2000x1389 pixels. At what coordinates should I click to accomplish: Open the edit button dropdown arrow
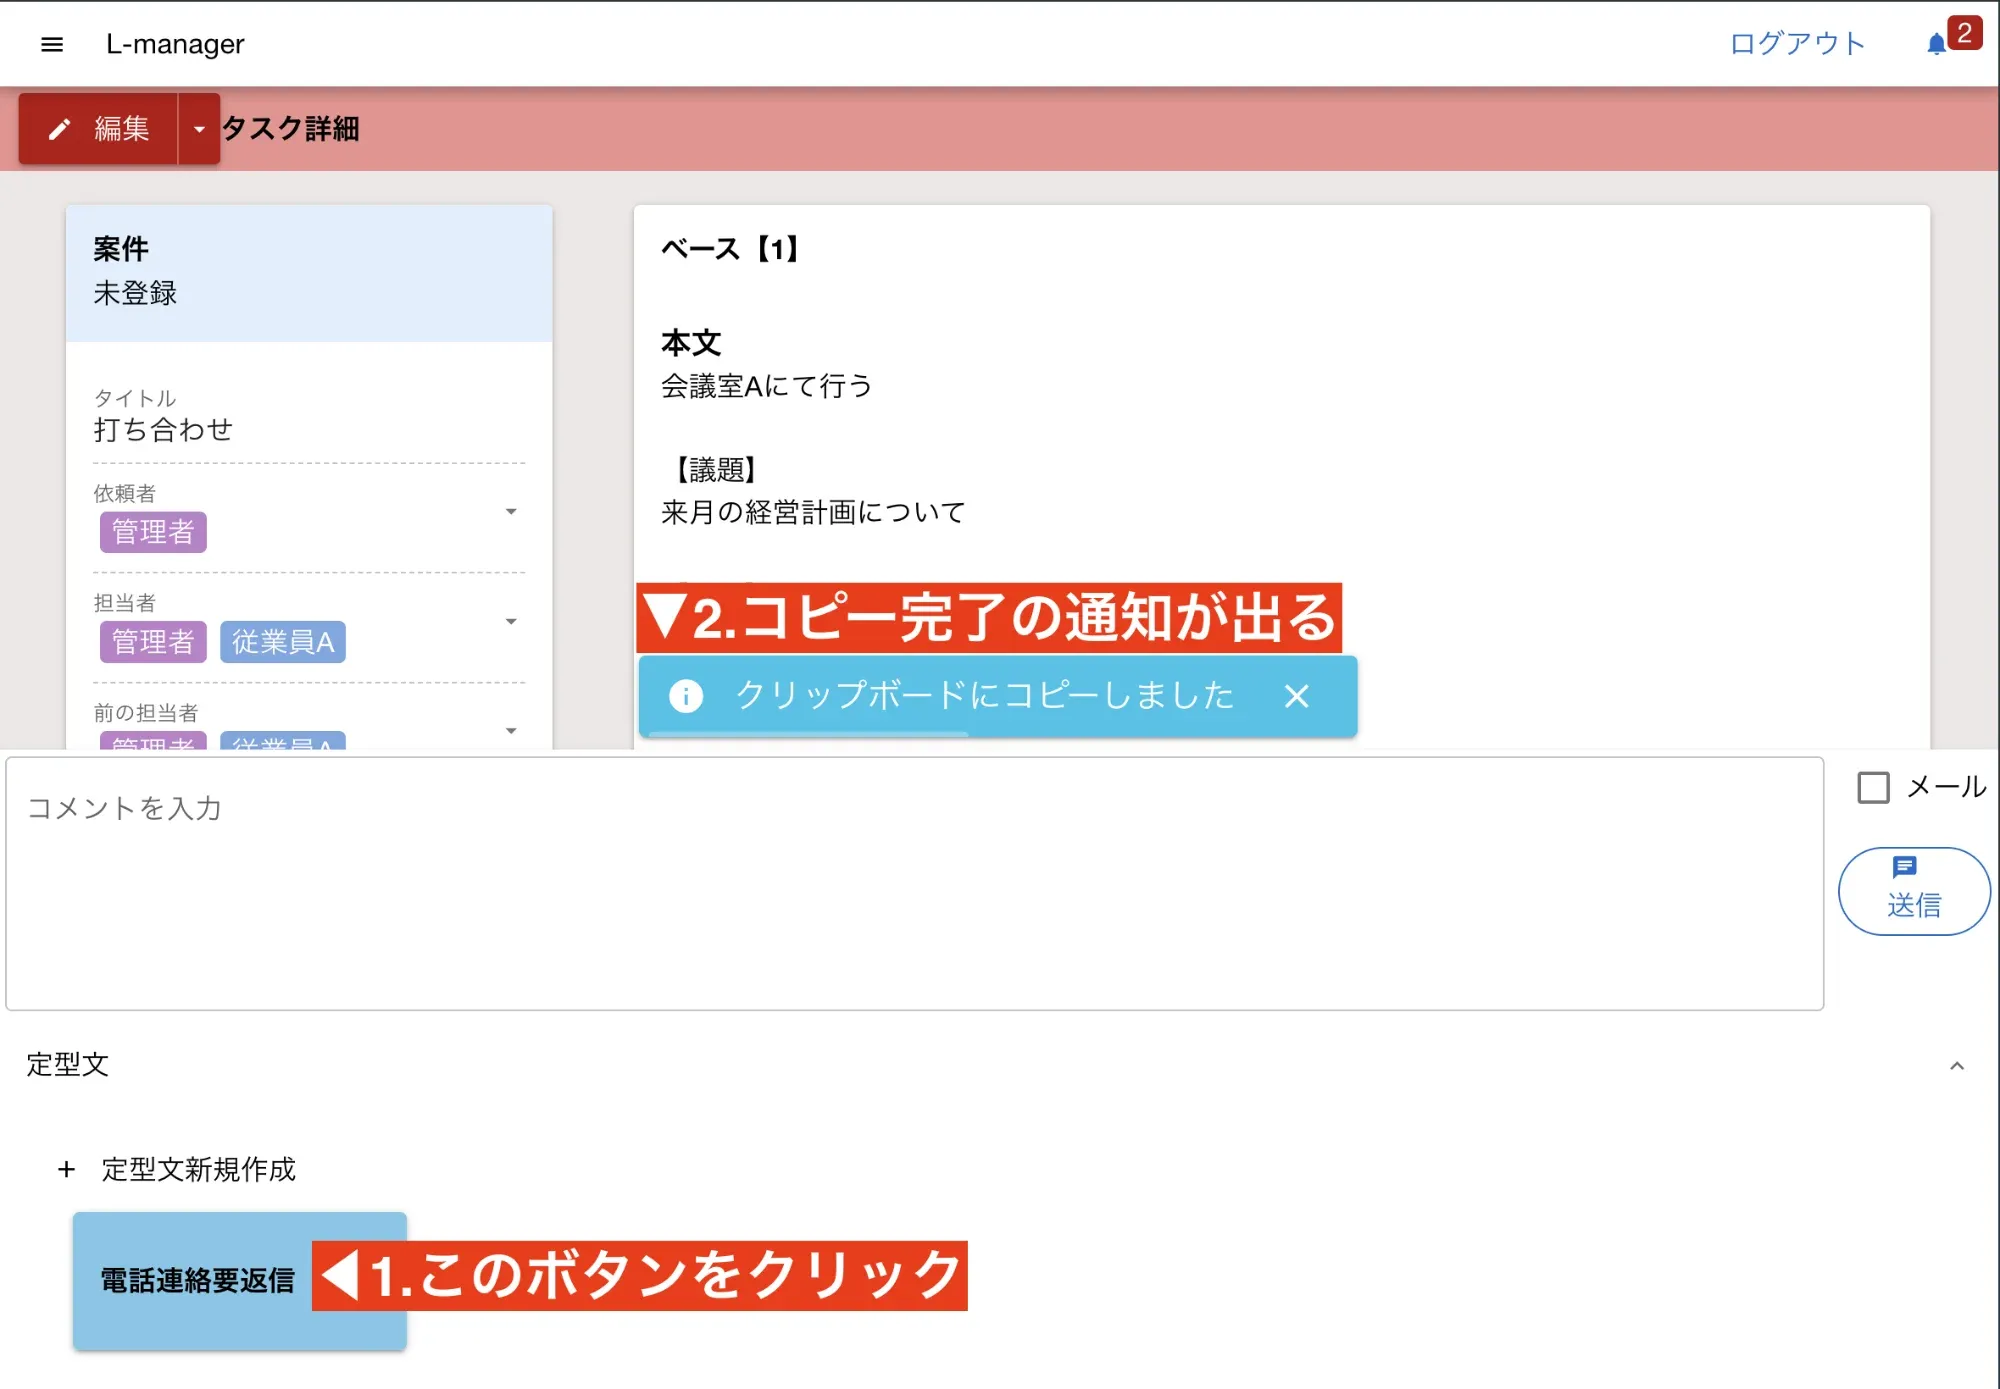click(199, 129)
